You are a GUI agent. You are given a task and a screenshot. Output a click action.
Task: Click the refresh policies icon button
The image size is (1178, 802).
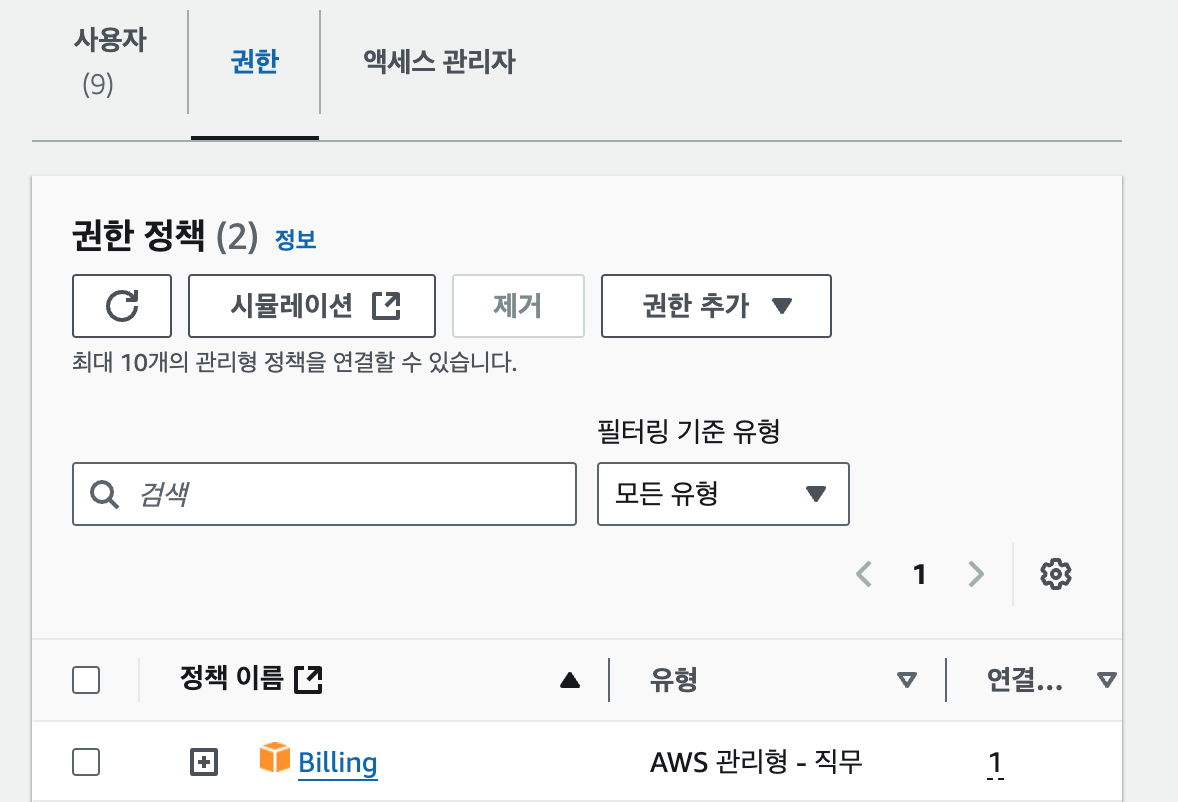[122, 306]
